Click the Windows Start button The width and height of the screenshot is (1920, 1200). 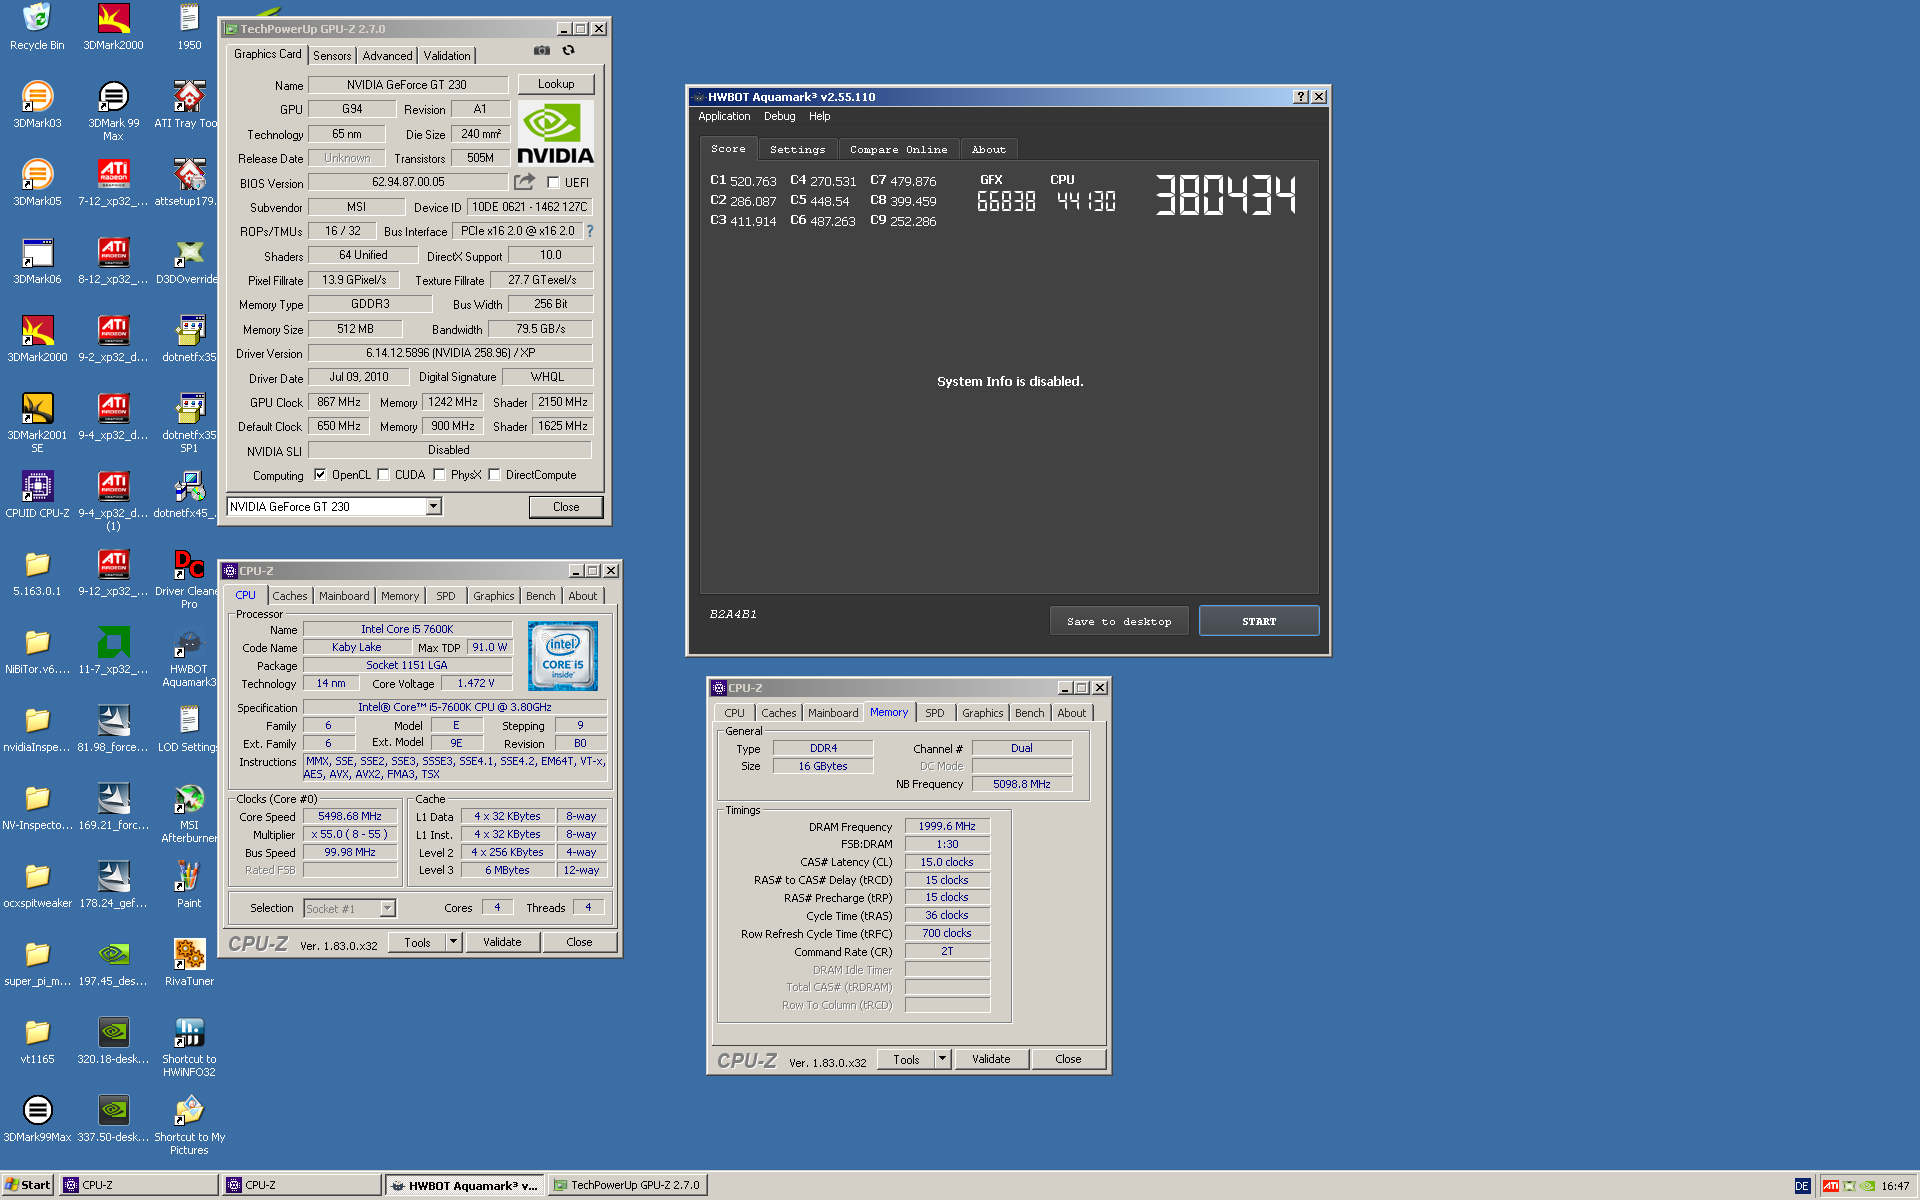tap(27, 1185)
